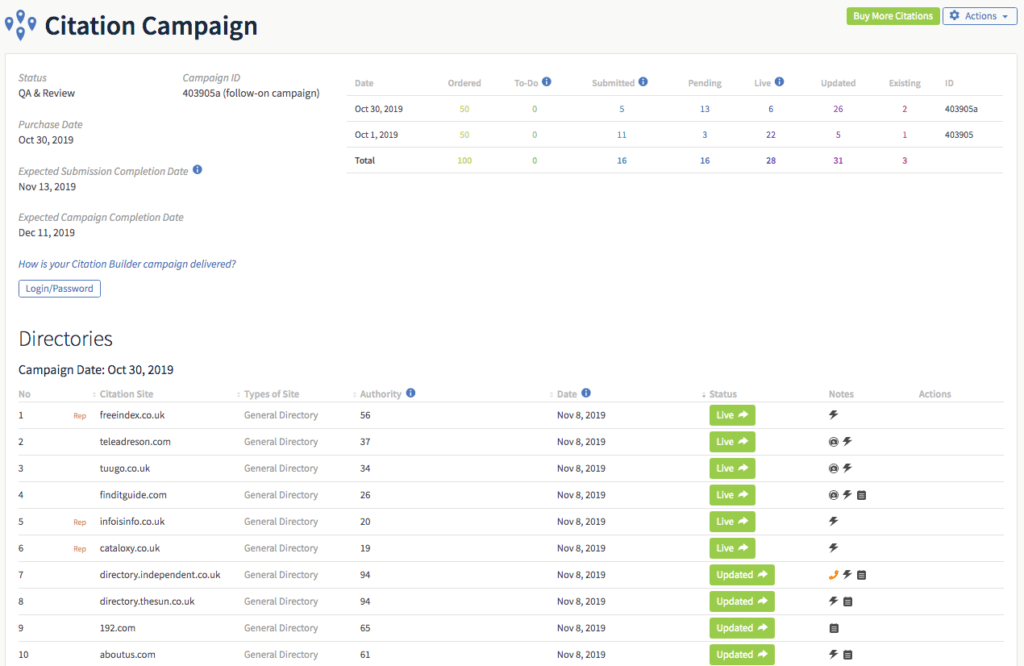Open notepad icon in aboutus.com row
This screenshot has width=1024, height=666.
pos(848,655)
